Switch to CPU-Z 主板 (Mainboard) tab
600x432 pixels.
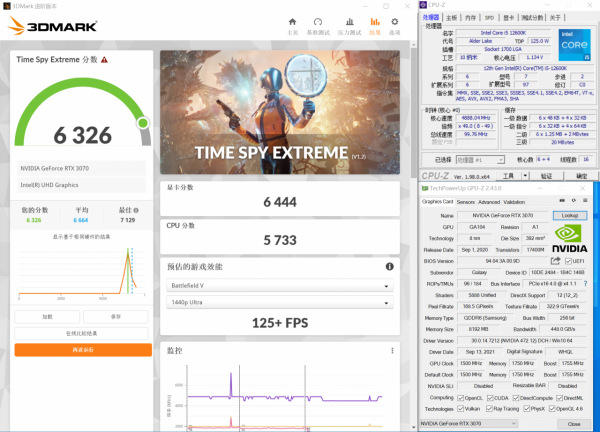[x=452, y=18]
